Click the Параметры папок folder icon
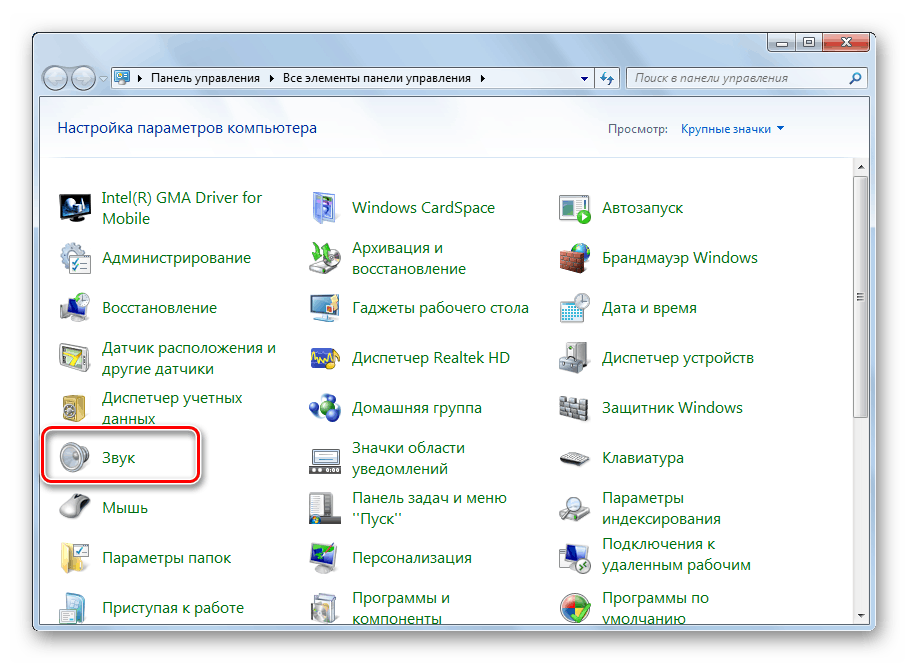 (75, 558)
